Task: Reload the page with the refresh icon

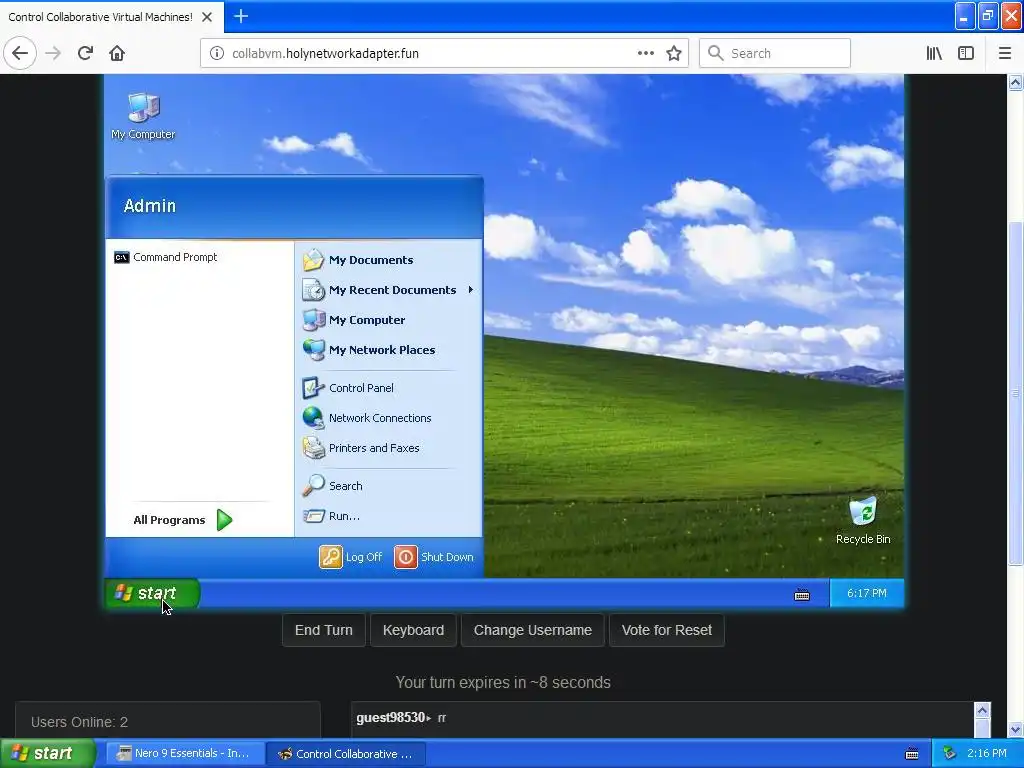Action: [x=85, y=53]
